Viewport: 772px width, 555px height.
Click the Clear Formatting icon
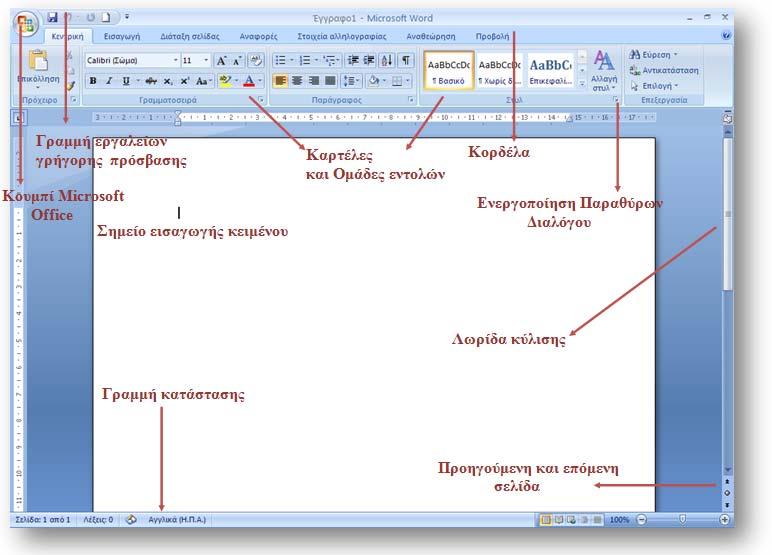(256, 61)
